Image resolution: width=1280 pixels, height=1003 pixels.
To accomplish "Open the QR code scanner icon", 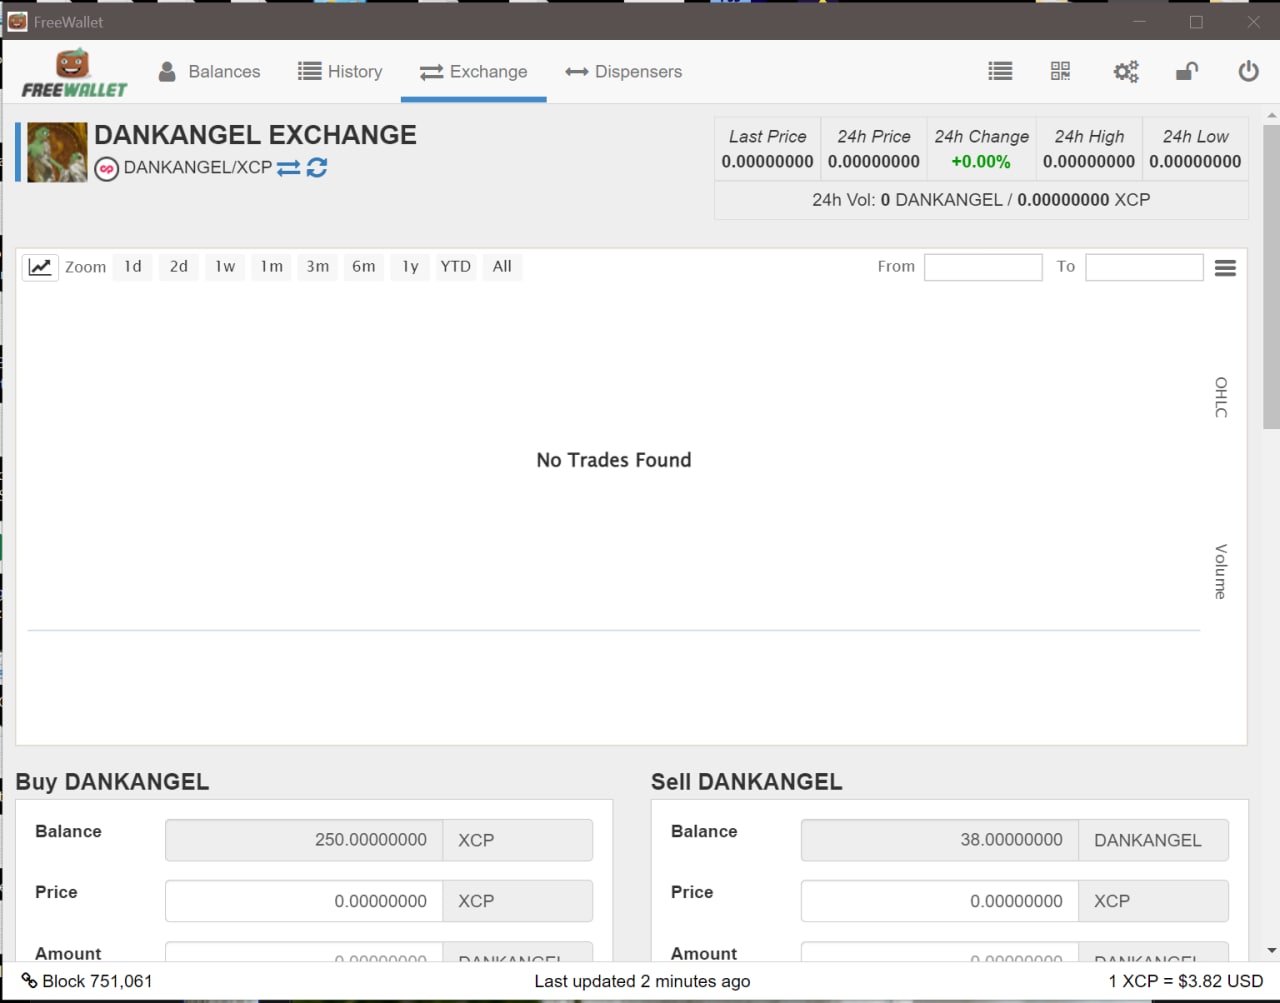I will (1060, 71).
